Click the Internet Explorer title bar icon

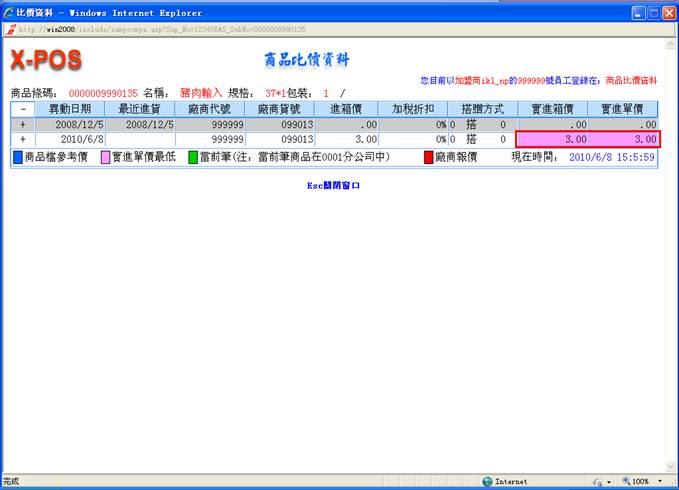(x=10, y=13)
